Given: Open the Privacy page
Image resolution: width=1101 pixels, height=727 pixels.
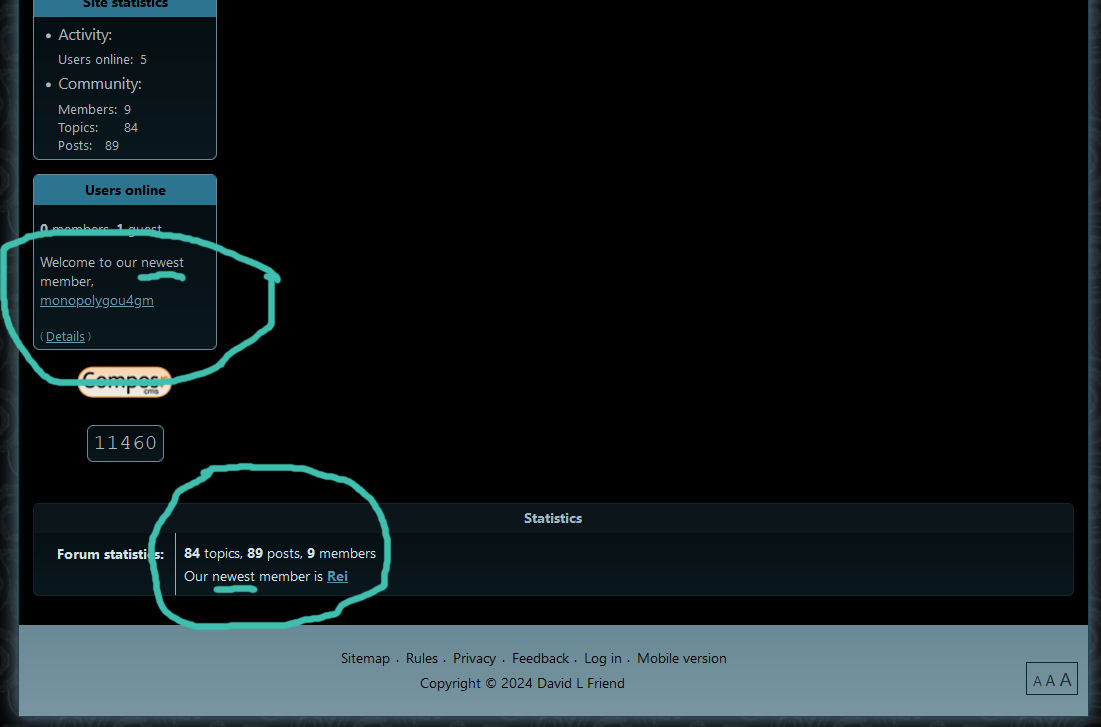Looking at the screenshot, I should 474,658.
